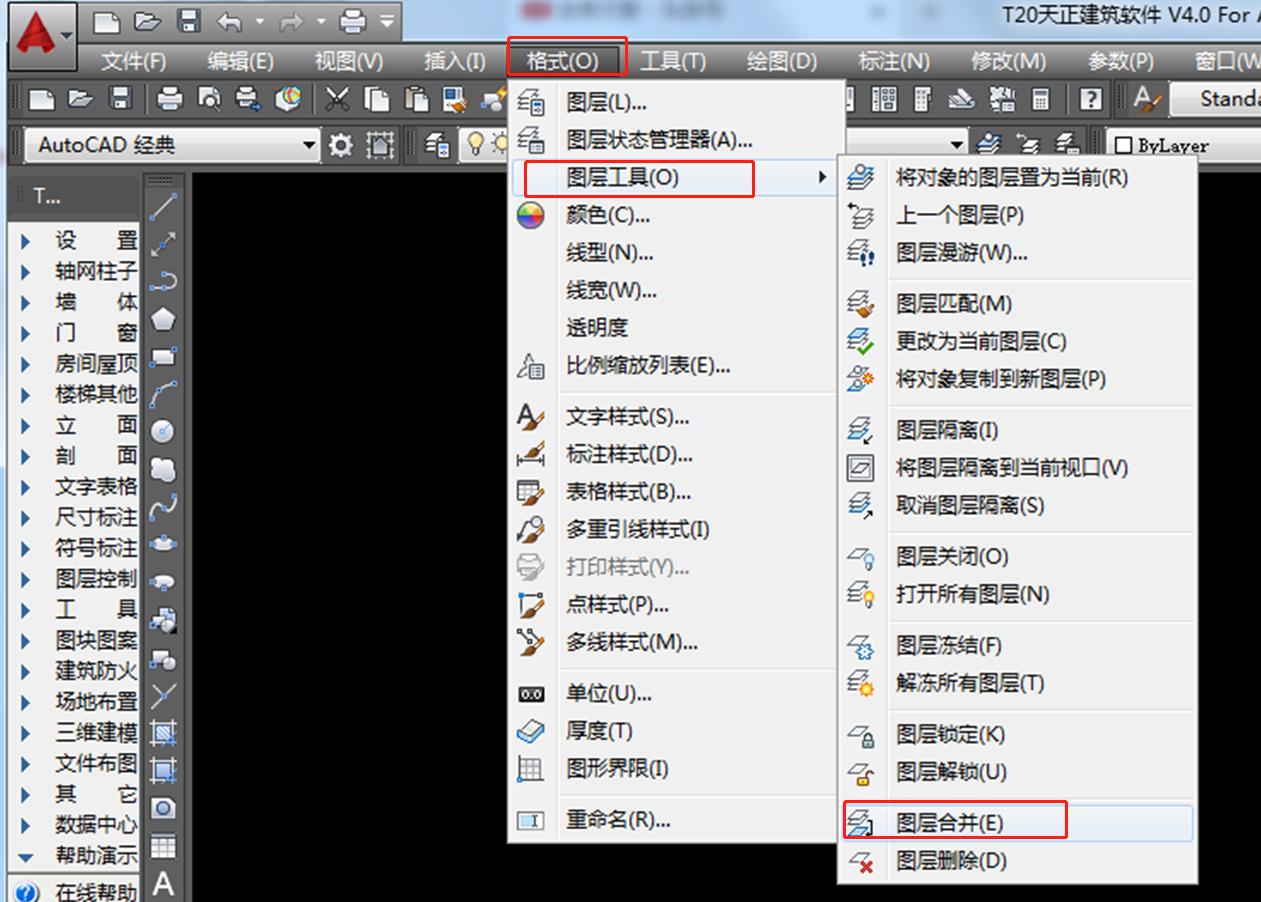
Task: Click the Save icon in the standard toolbar
Action: (119, 98)
